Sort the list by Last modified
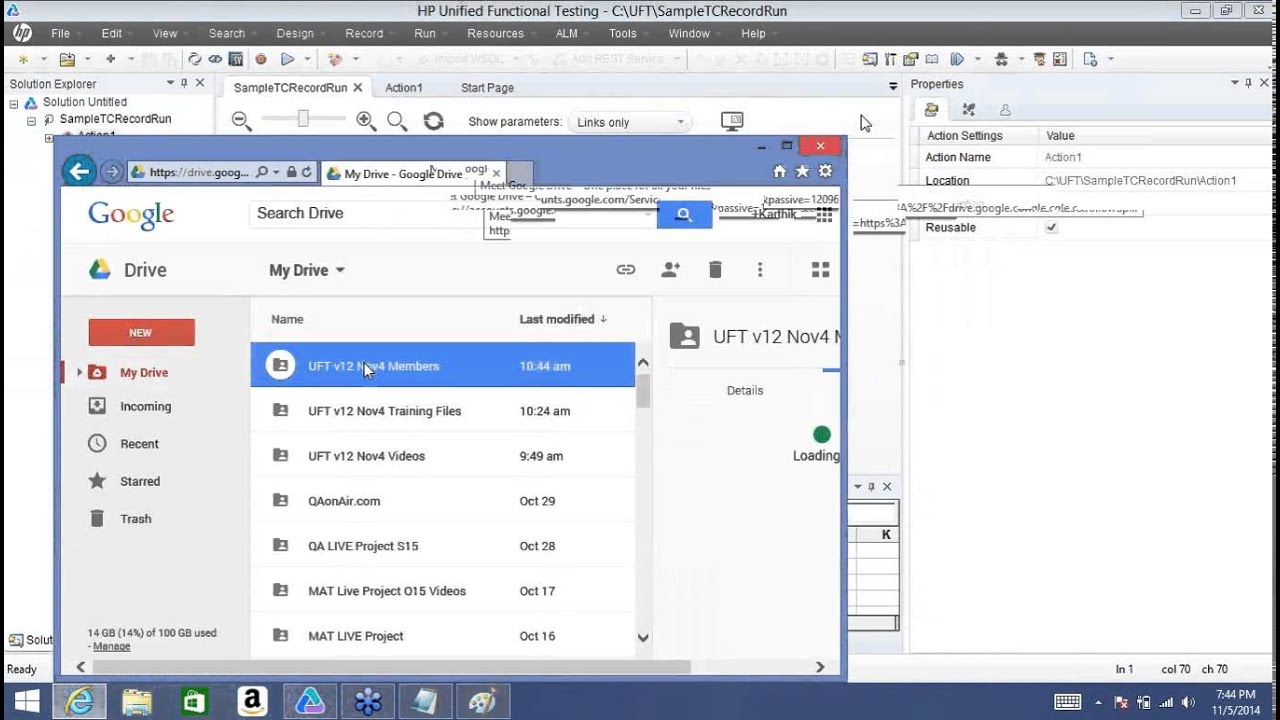 point(563,319)
